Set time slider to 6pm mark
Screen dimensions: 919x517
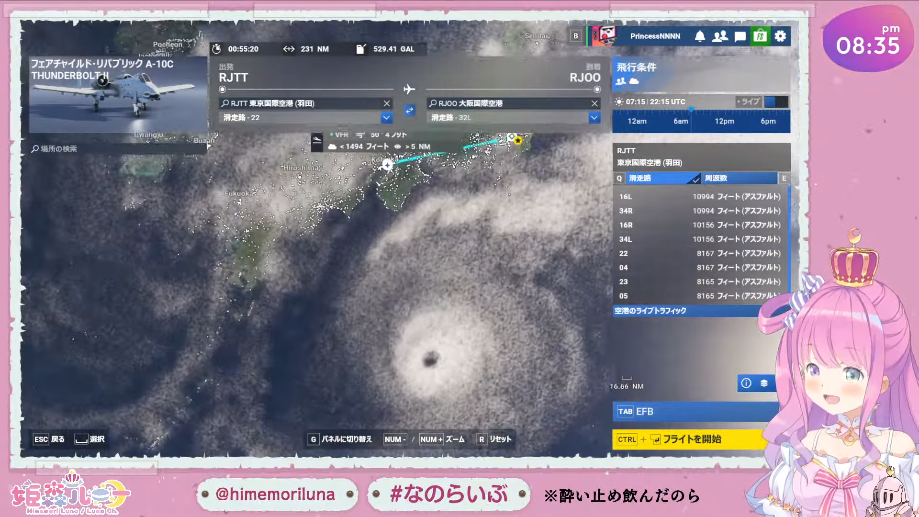pyautogui.click(x=768, y=121)
